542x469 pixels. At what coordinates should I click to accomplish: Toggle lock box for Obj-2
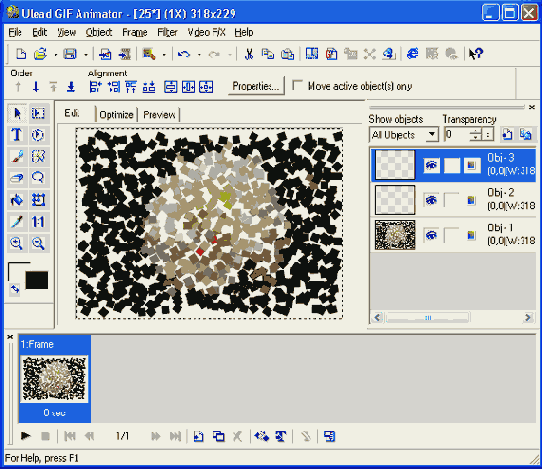point(452,200)
